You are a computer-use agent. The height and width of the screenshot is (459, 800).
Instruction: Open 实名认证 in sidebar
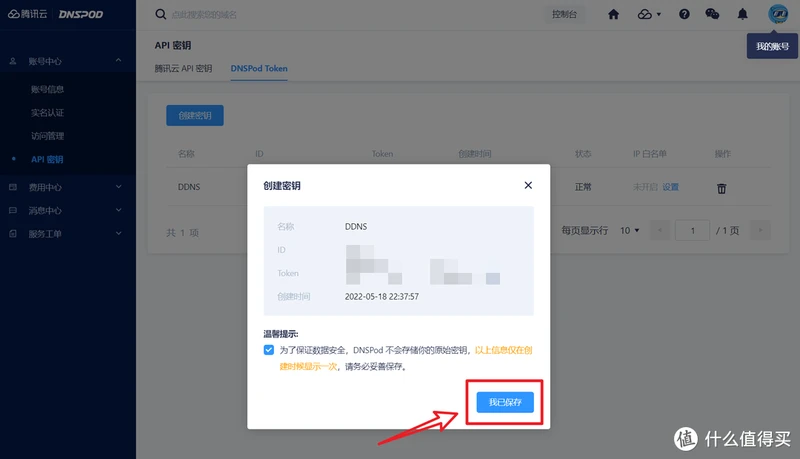47,113
